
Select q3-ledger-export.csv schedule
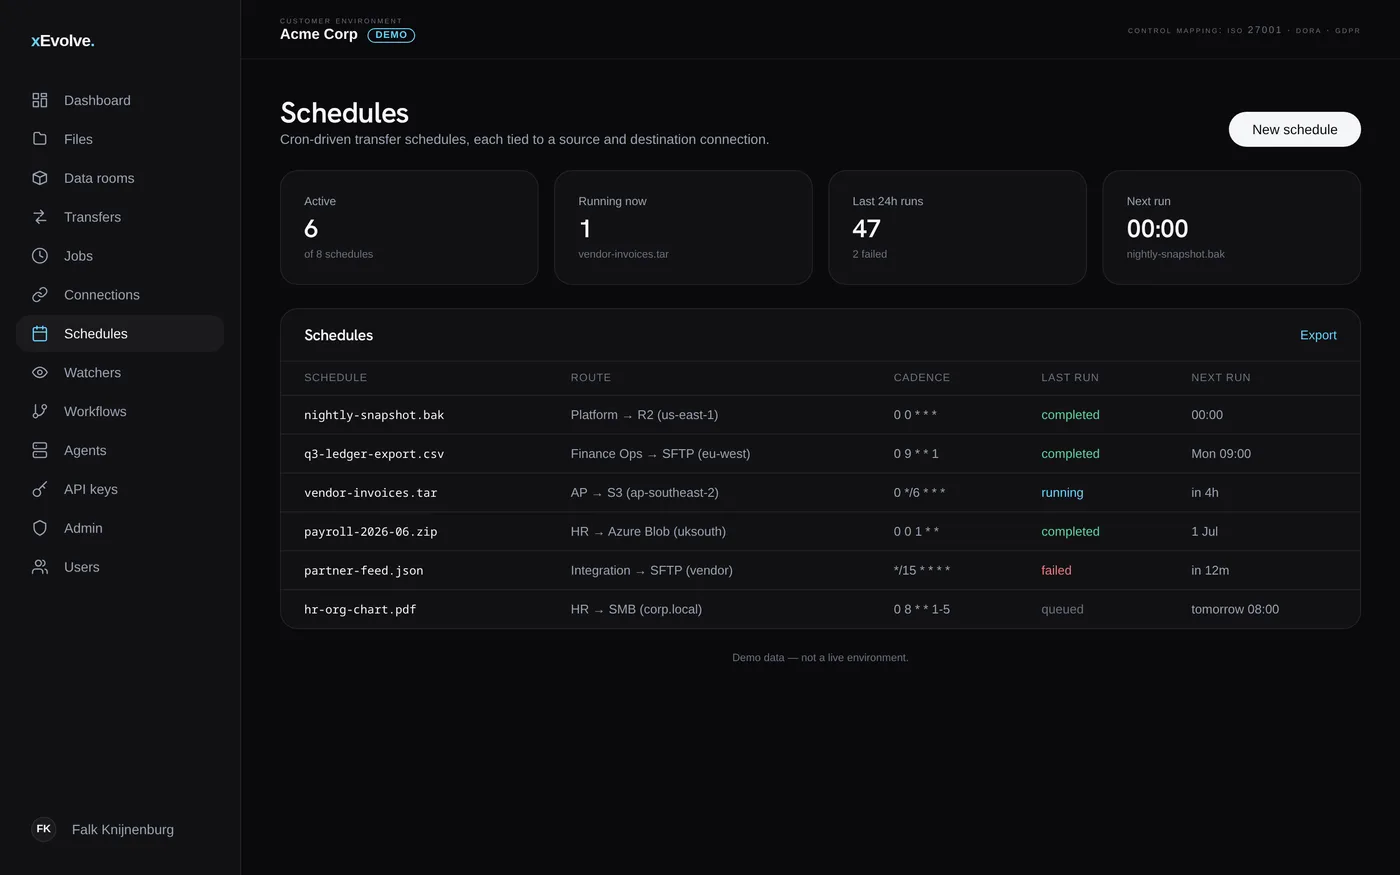374,454
